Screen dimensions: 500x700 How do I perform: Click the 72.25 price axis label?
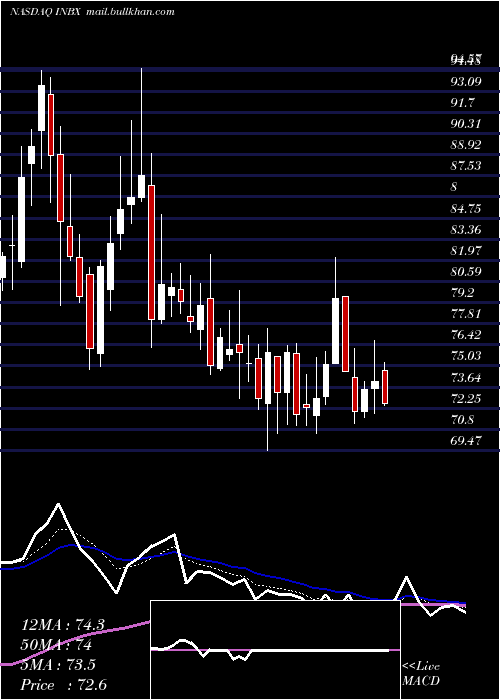coord(466,399)
